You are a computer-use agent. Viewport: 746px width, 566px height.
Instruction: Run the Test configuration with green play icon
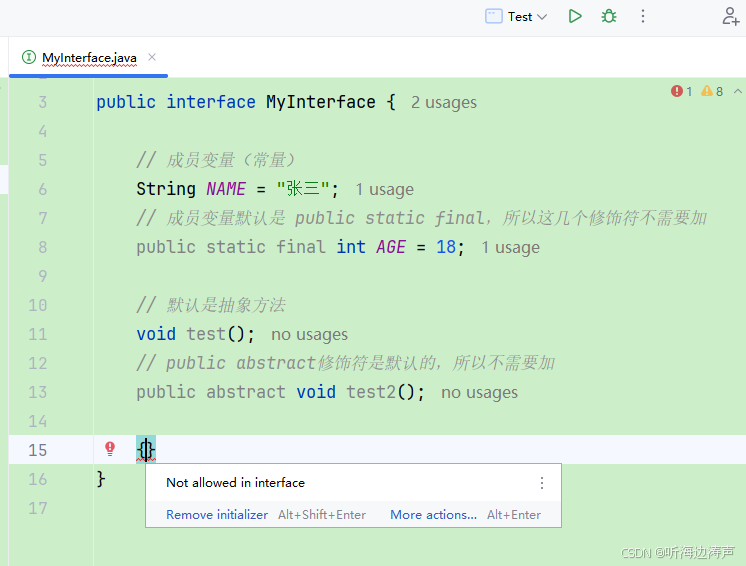point(575,17)
